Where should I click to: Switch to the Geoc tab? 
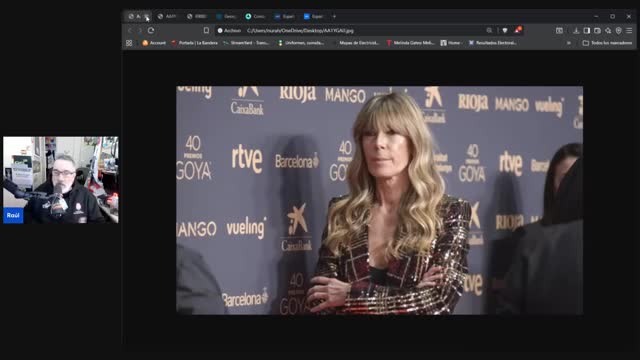[x=227, y=16]
